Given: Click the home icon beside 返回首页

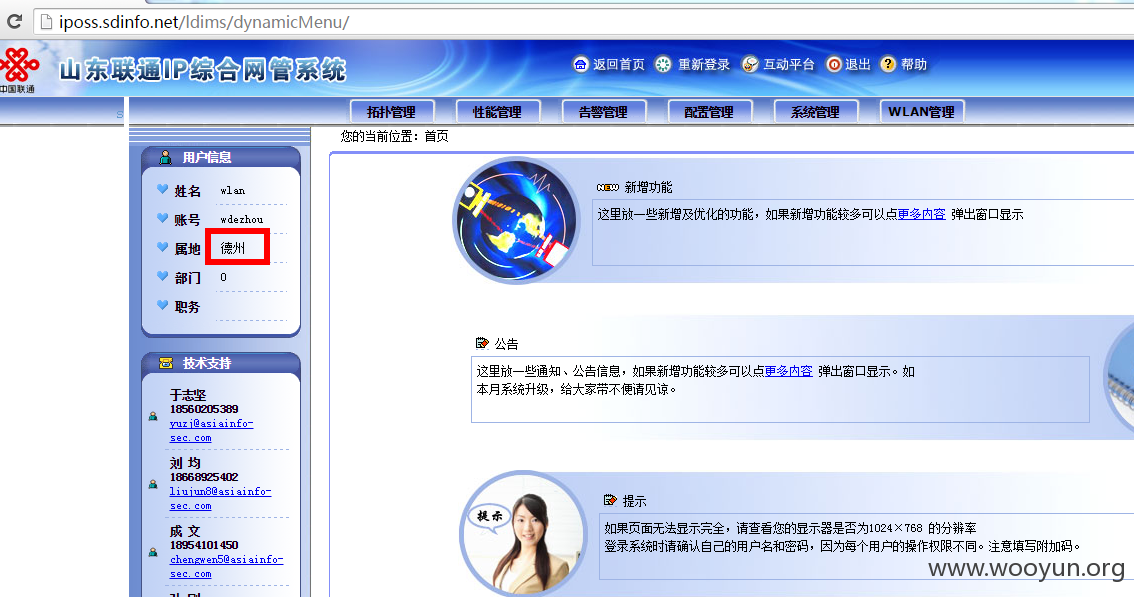Looking at the screenshot, I should coord(581,64).
